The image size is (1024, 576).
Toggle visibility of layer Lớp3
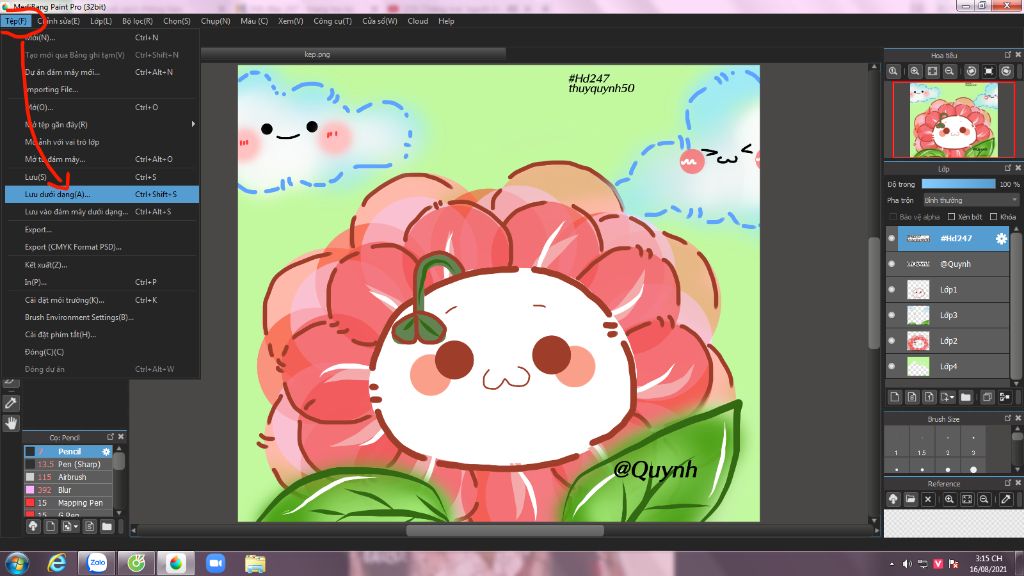click(891, 315)
